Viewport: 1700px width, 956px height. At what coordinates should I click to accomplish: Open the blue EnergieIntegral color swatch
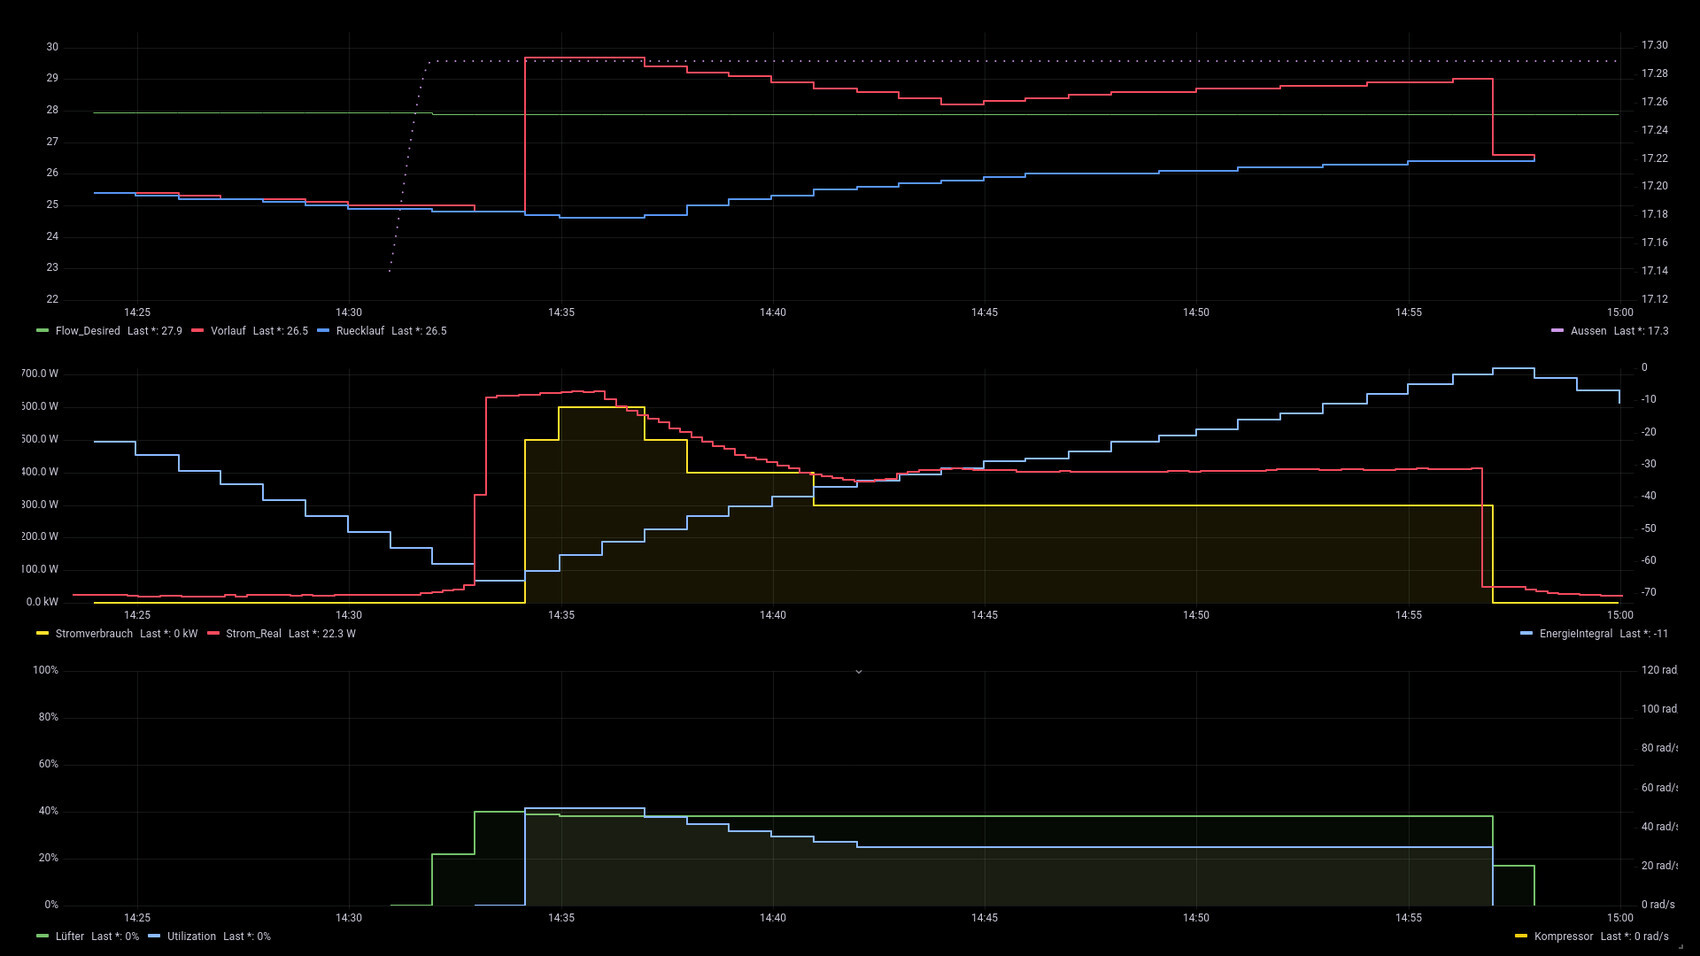(x=1526, y=634)
